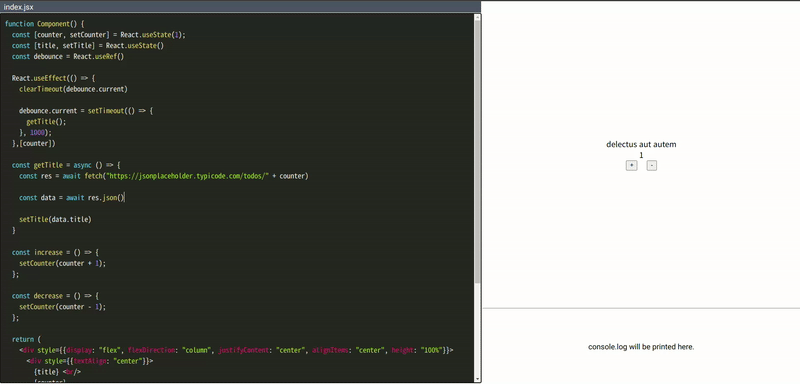Select the index.jsx file tab

point(18,7)
